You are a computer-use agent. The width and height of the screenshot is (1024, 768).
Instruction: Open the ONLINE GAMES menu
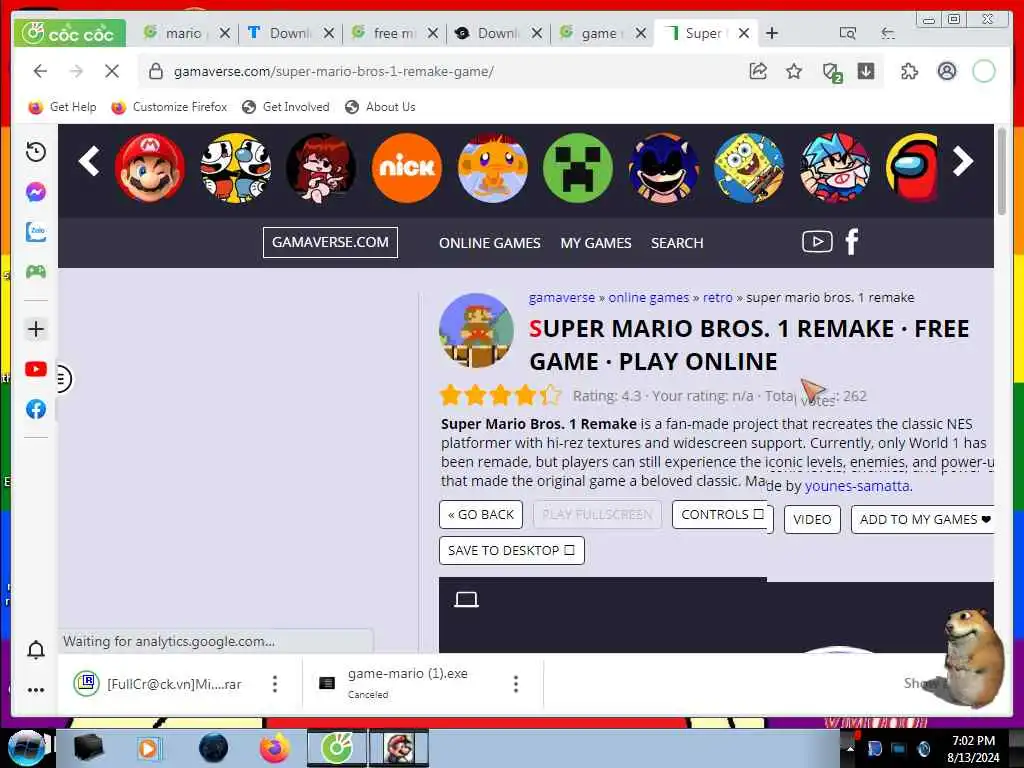[x=489, y=243]
